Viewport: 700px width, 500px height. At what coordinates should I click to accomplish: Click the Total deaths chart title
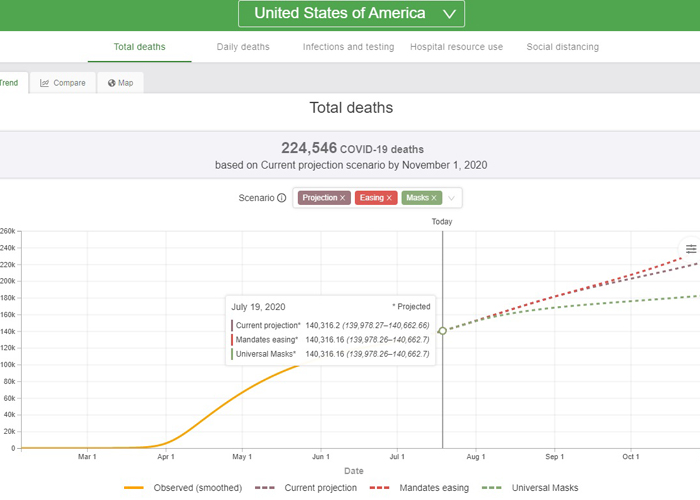pyautogui.click(x=351, y=108)
